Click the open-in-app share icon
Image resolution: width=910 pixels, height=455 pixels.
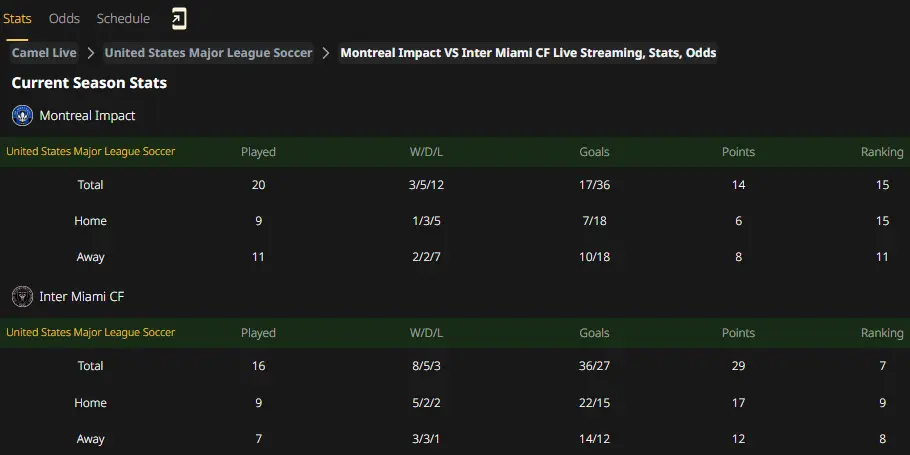tap(179, 19)
